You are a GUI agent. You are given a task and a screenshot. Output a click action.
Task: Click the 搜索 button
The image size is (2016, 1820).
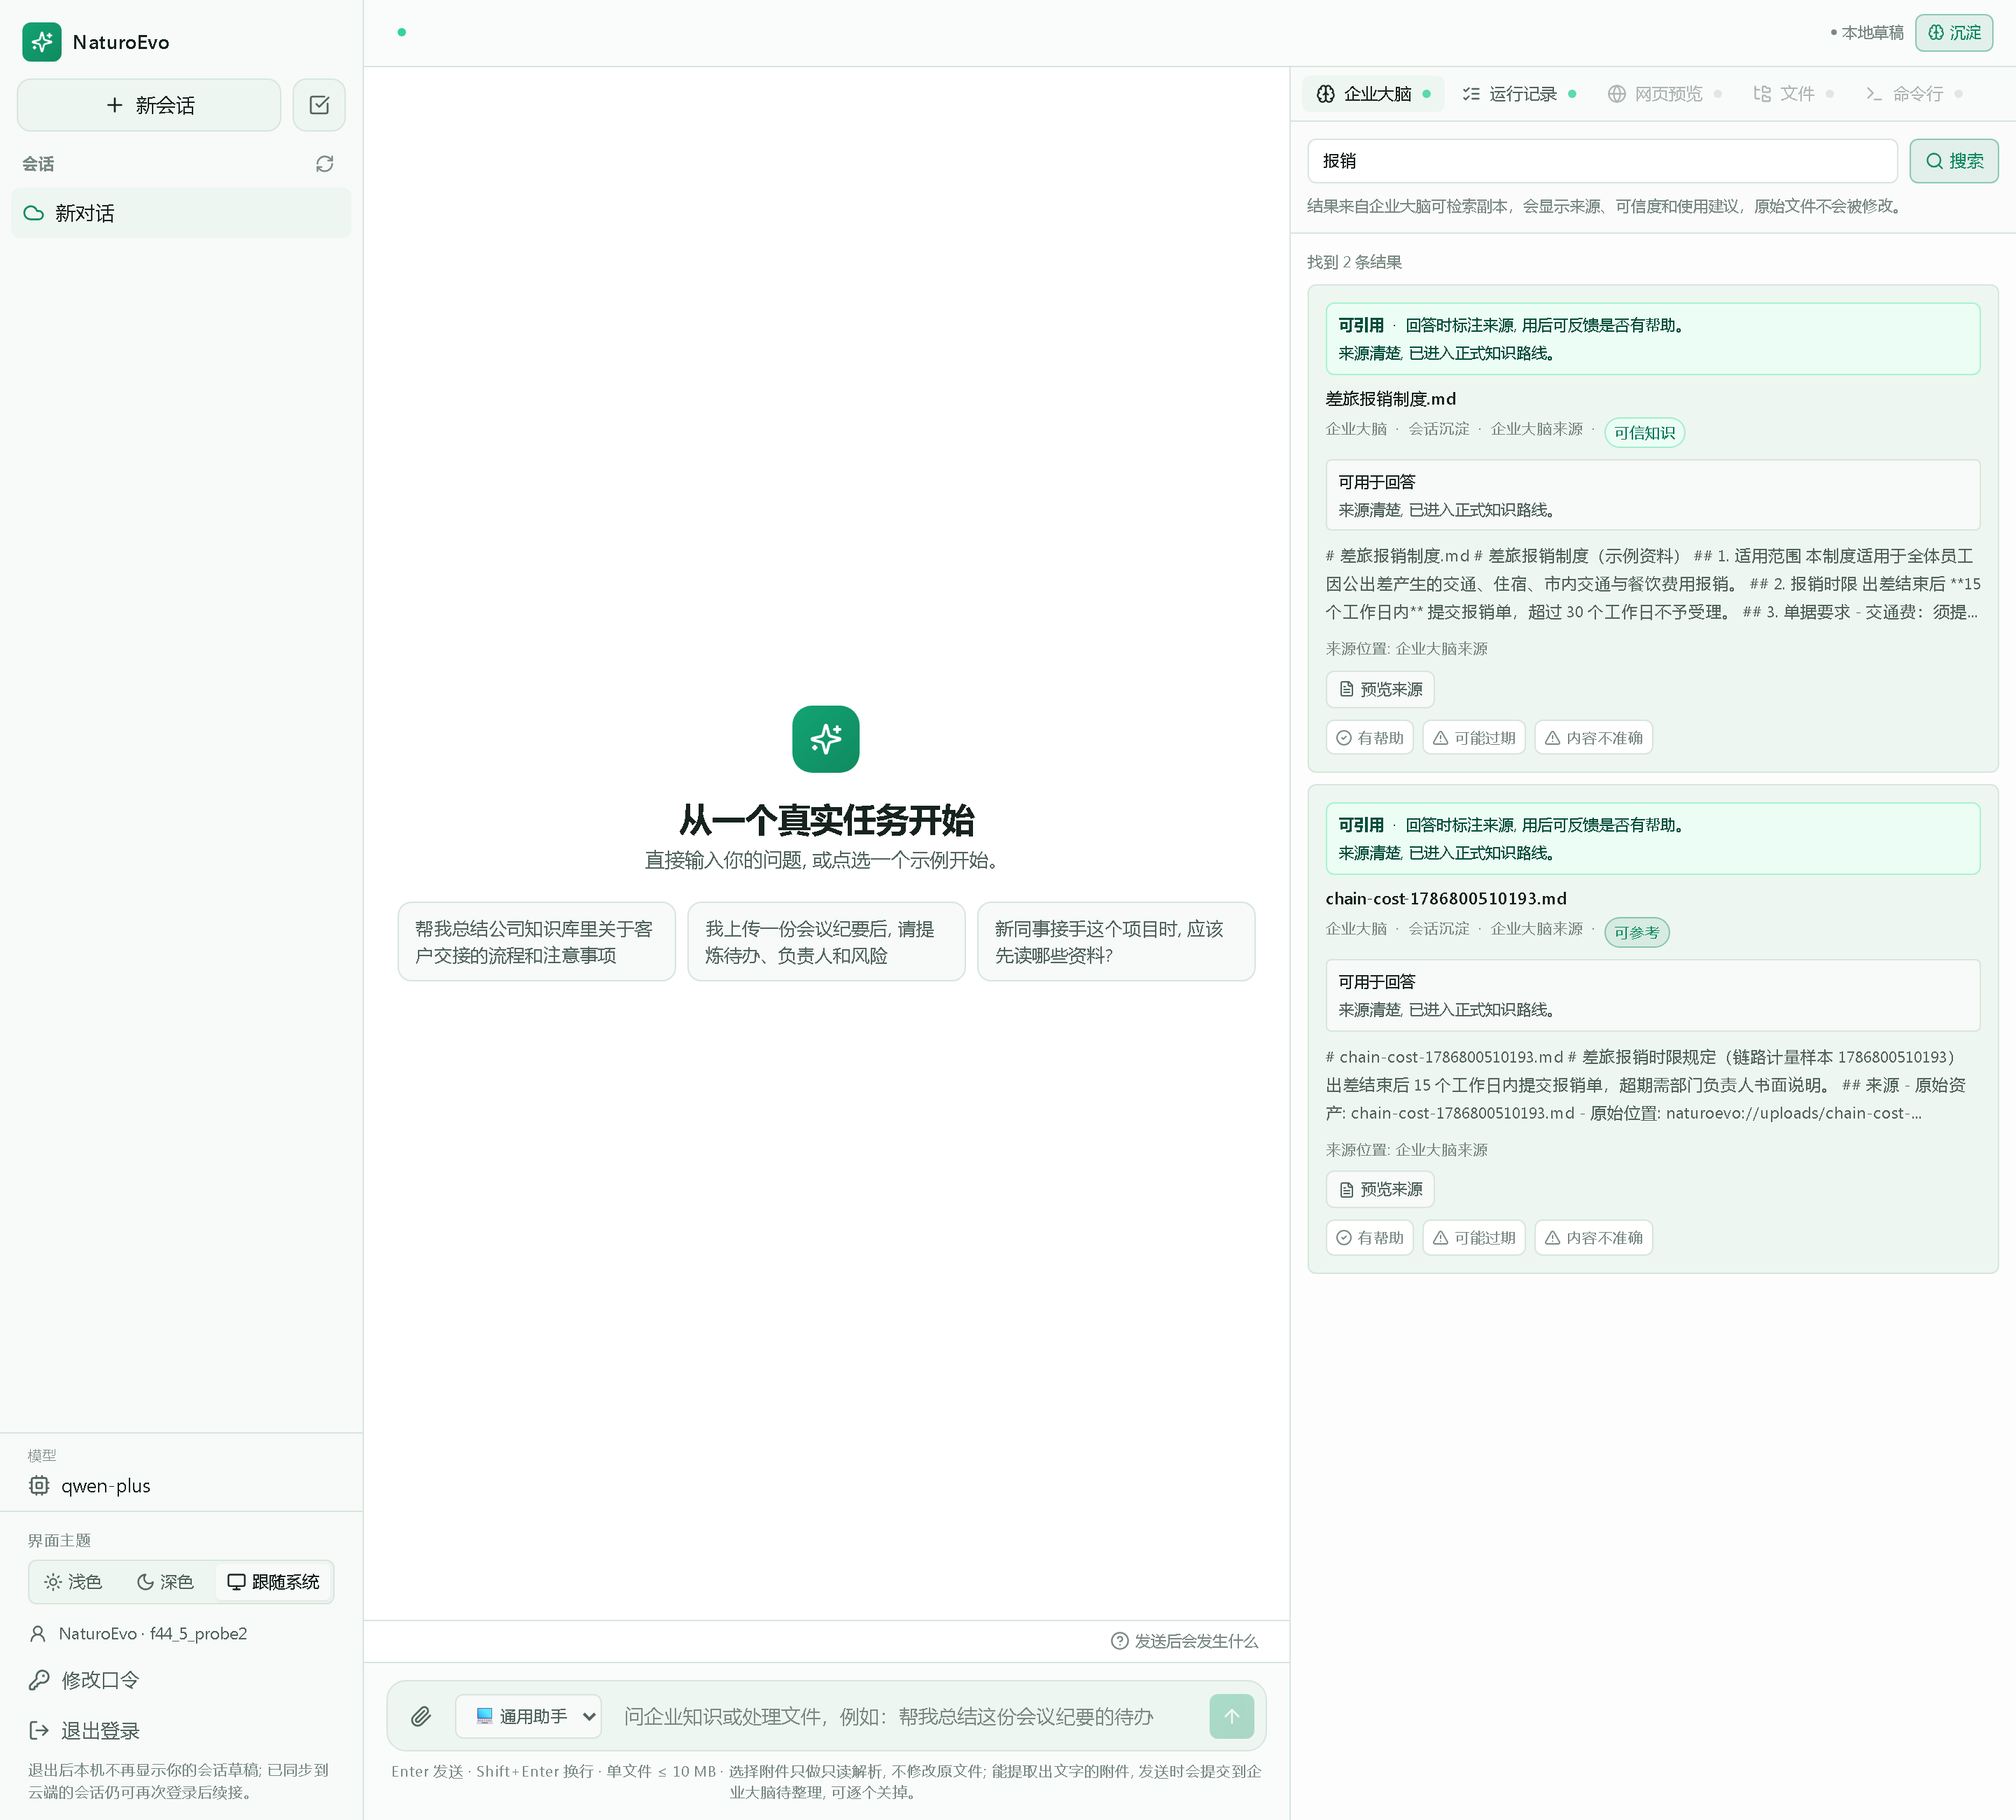pos(1954,161)
